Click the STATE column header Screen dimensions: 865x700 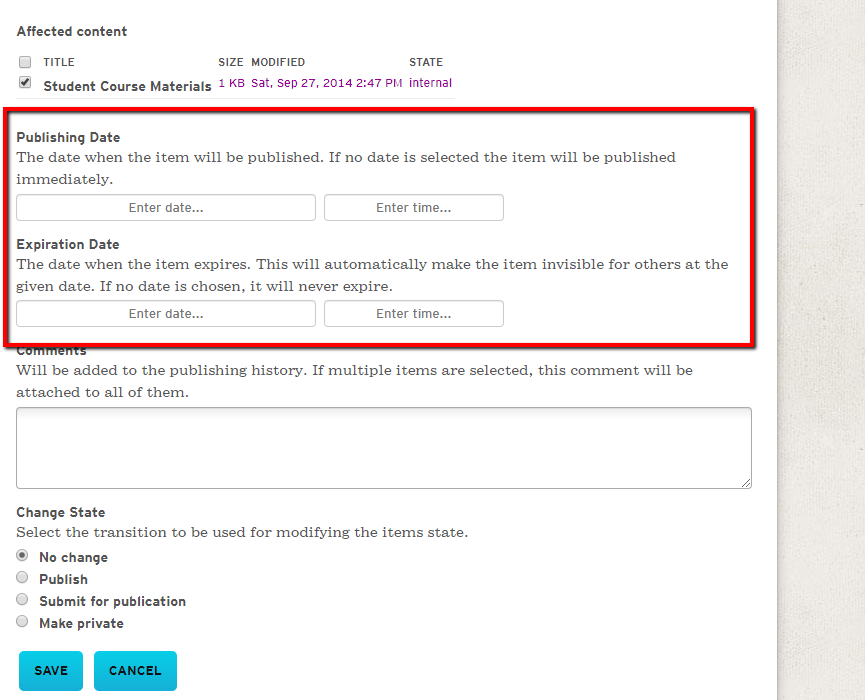tap(426, 62)
